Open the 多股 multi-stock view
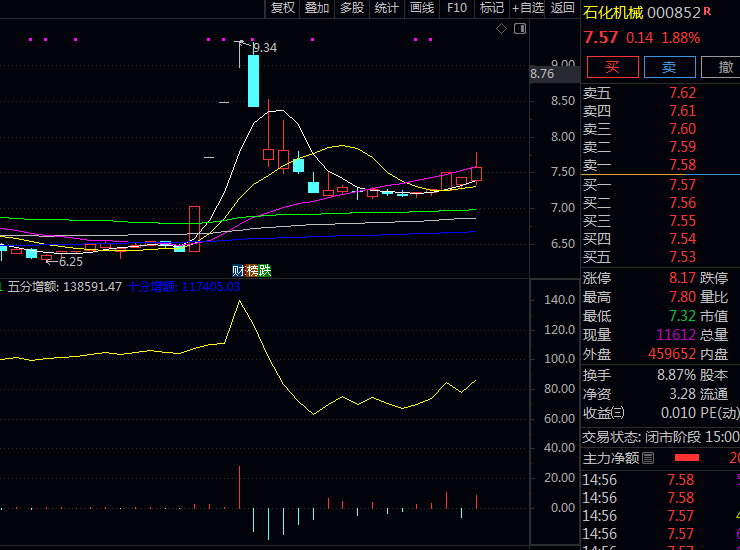The height and width of the screenshot is (550, 740). (x=352, y=8)
